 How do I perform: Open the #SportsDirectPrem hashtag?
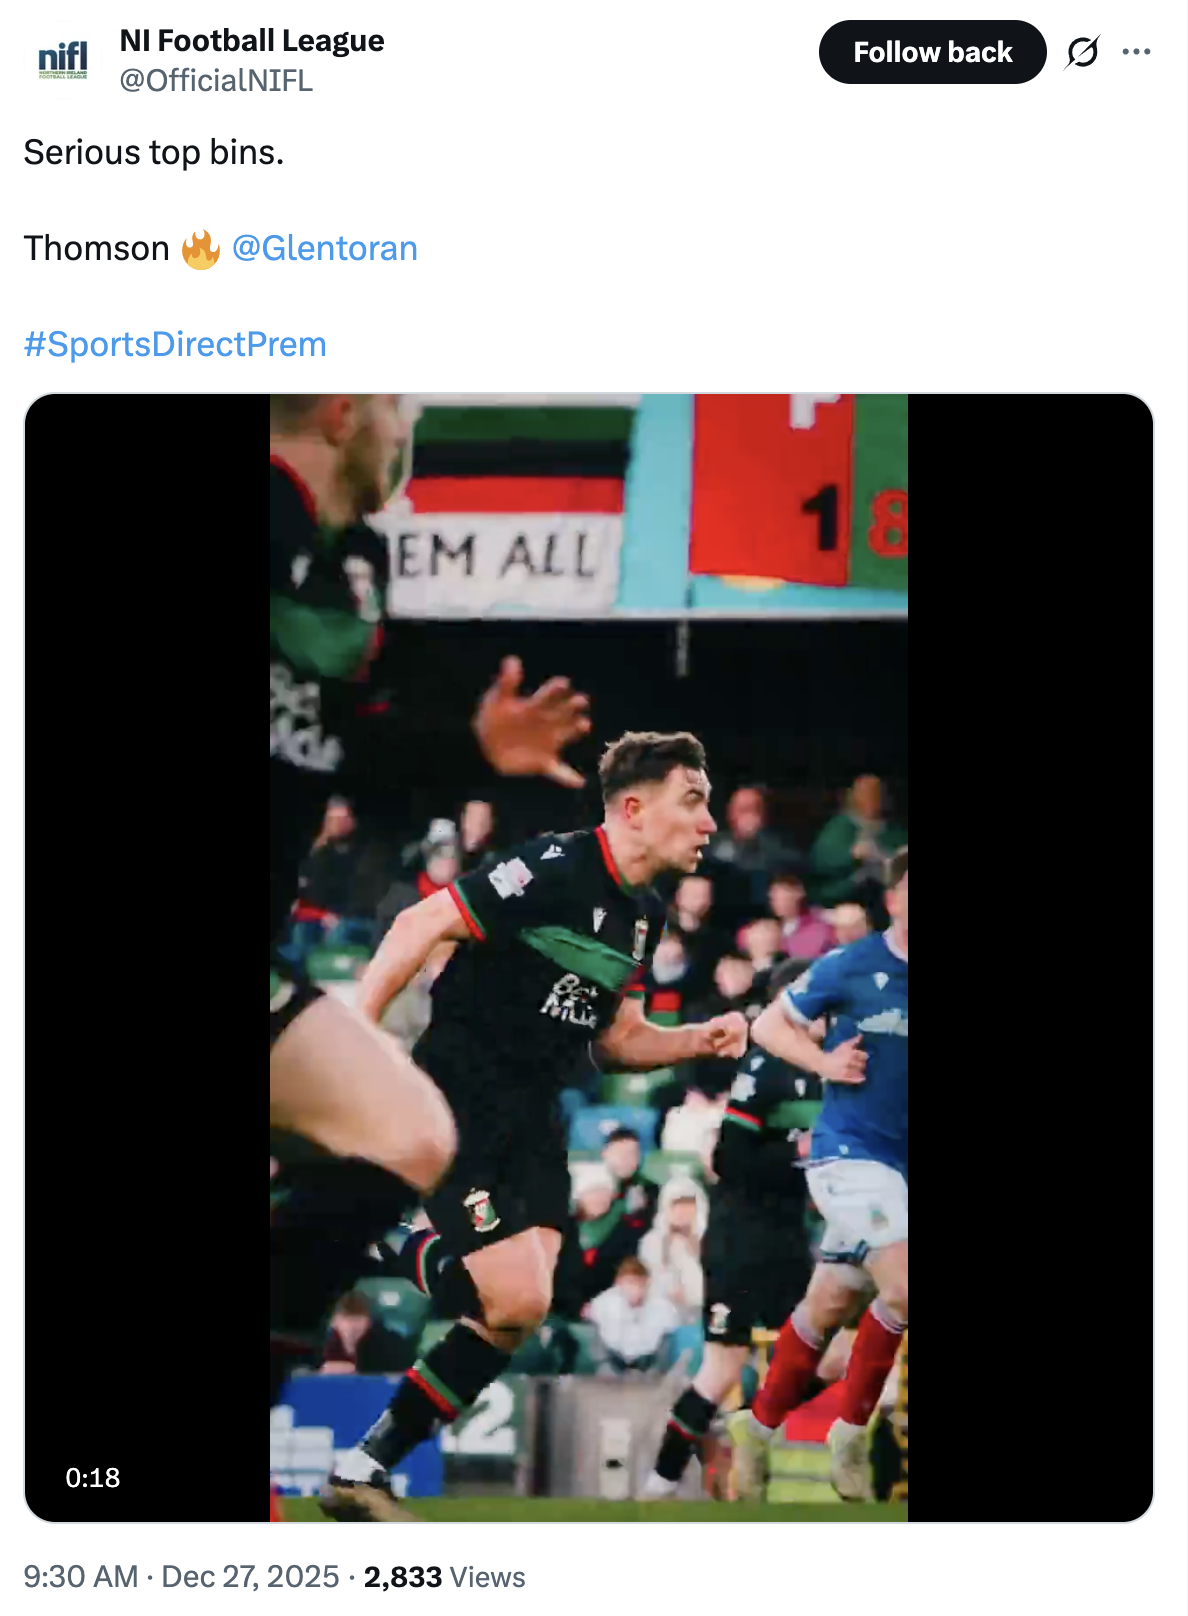pos(175,344)
